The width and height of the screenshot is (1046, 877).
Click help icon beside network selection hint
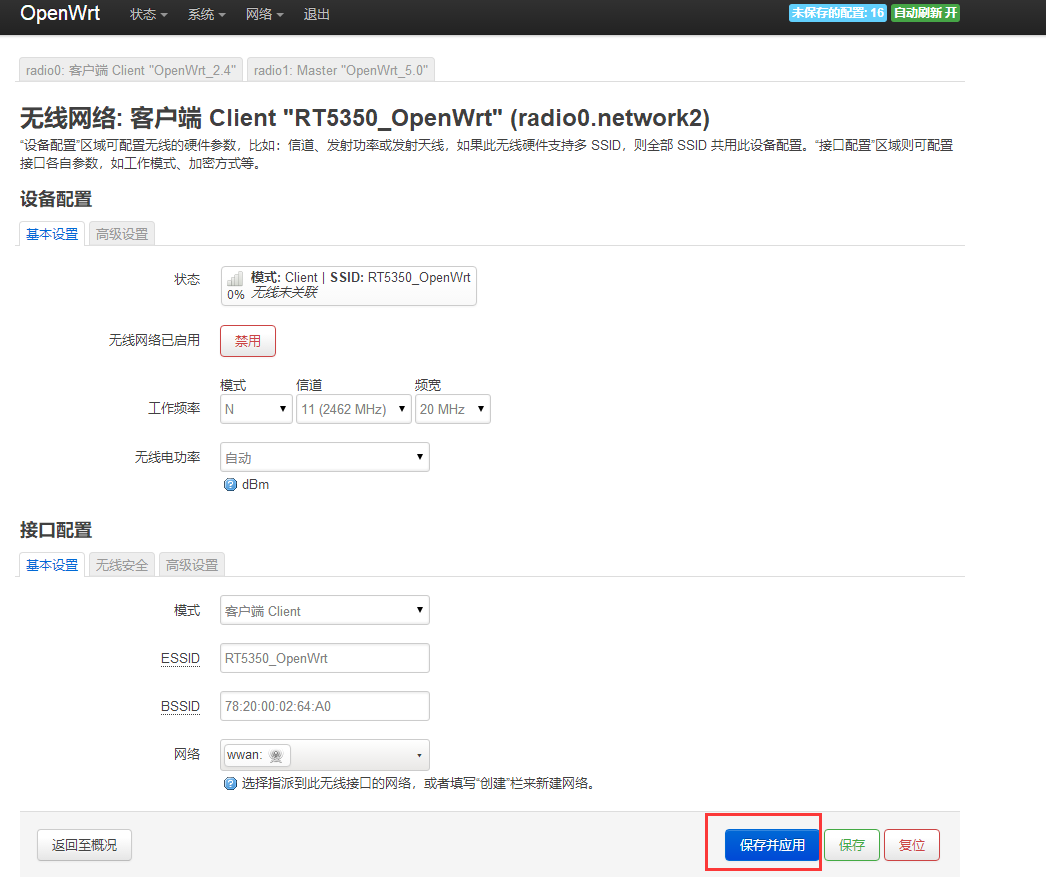230,784
